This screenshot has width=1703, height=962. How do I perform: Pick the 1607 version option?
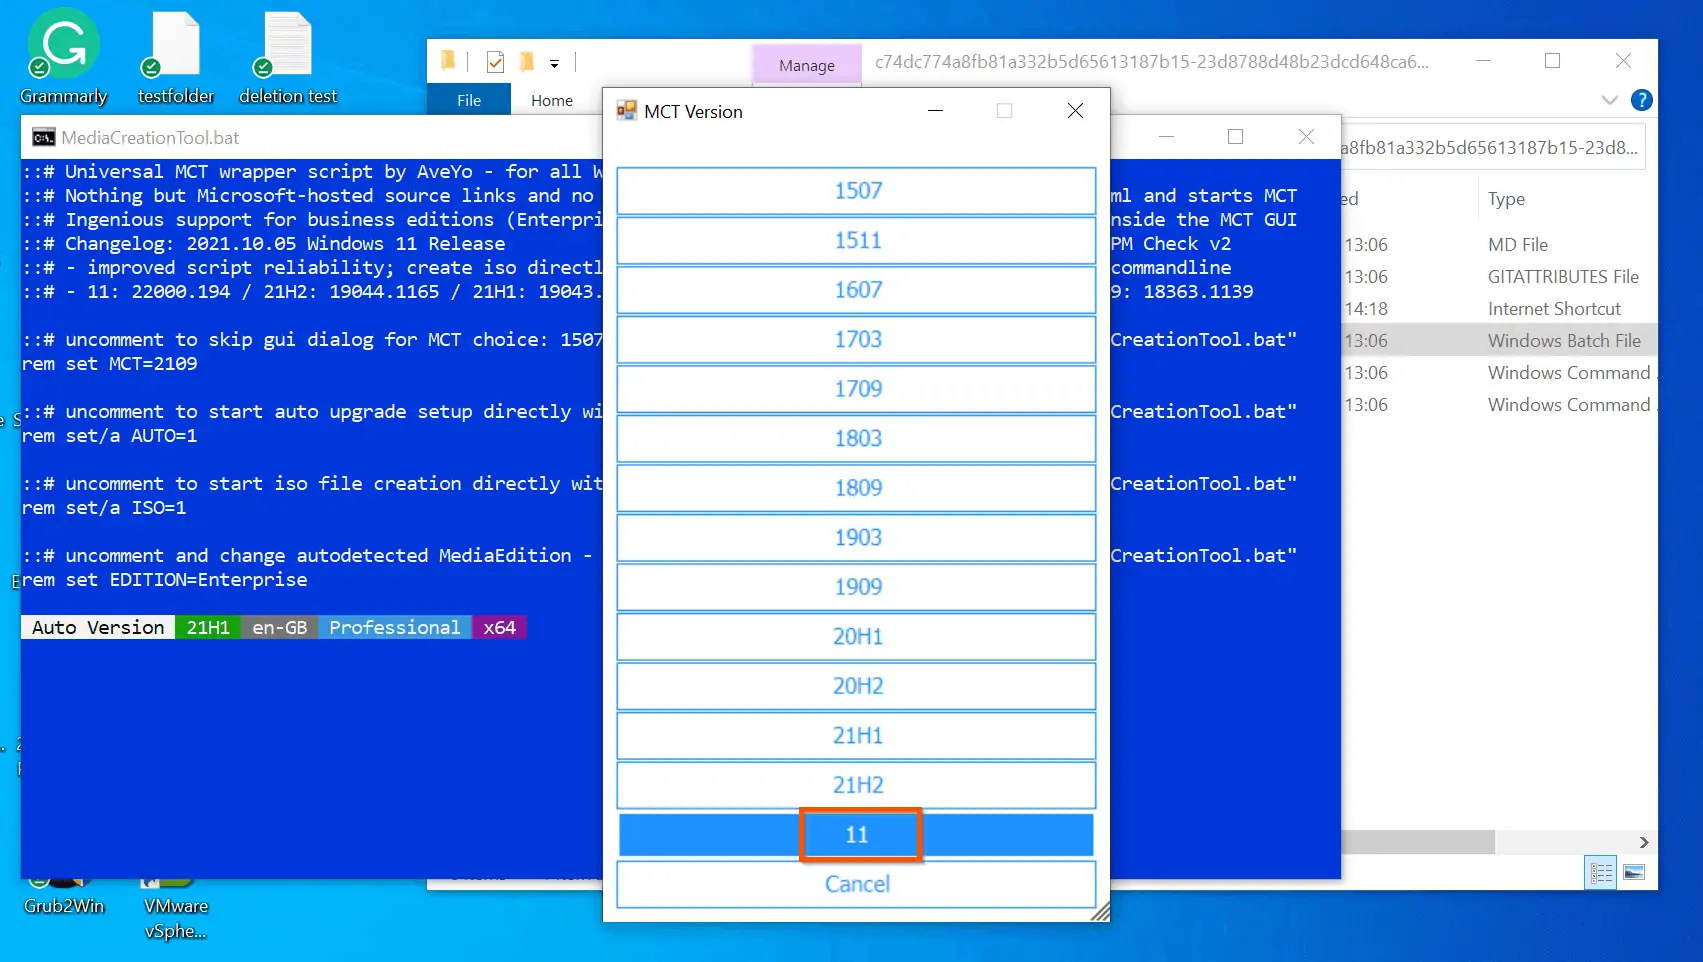[x=856, y=290]
